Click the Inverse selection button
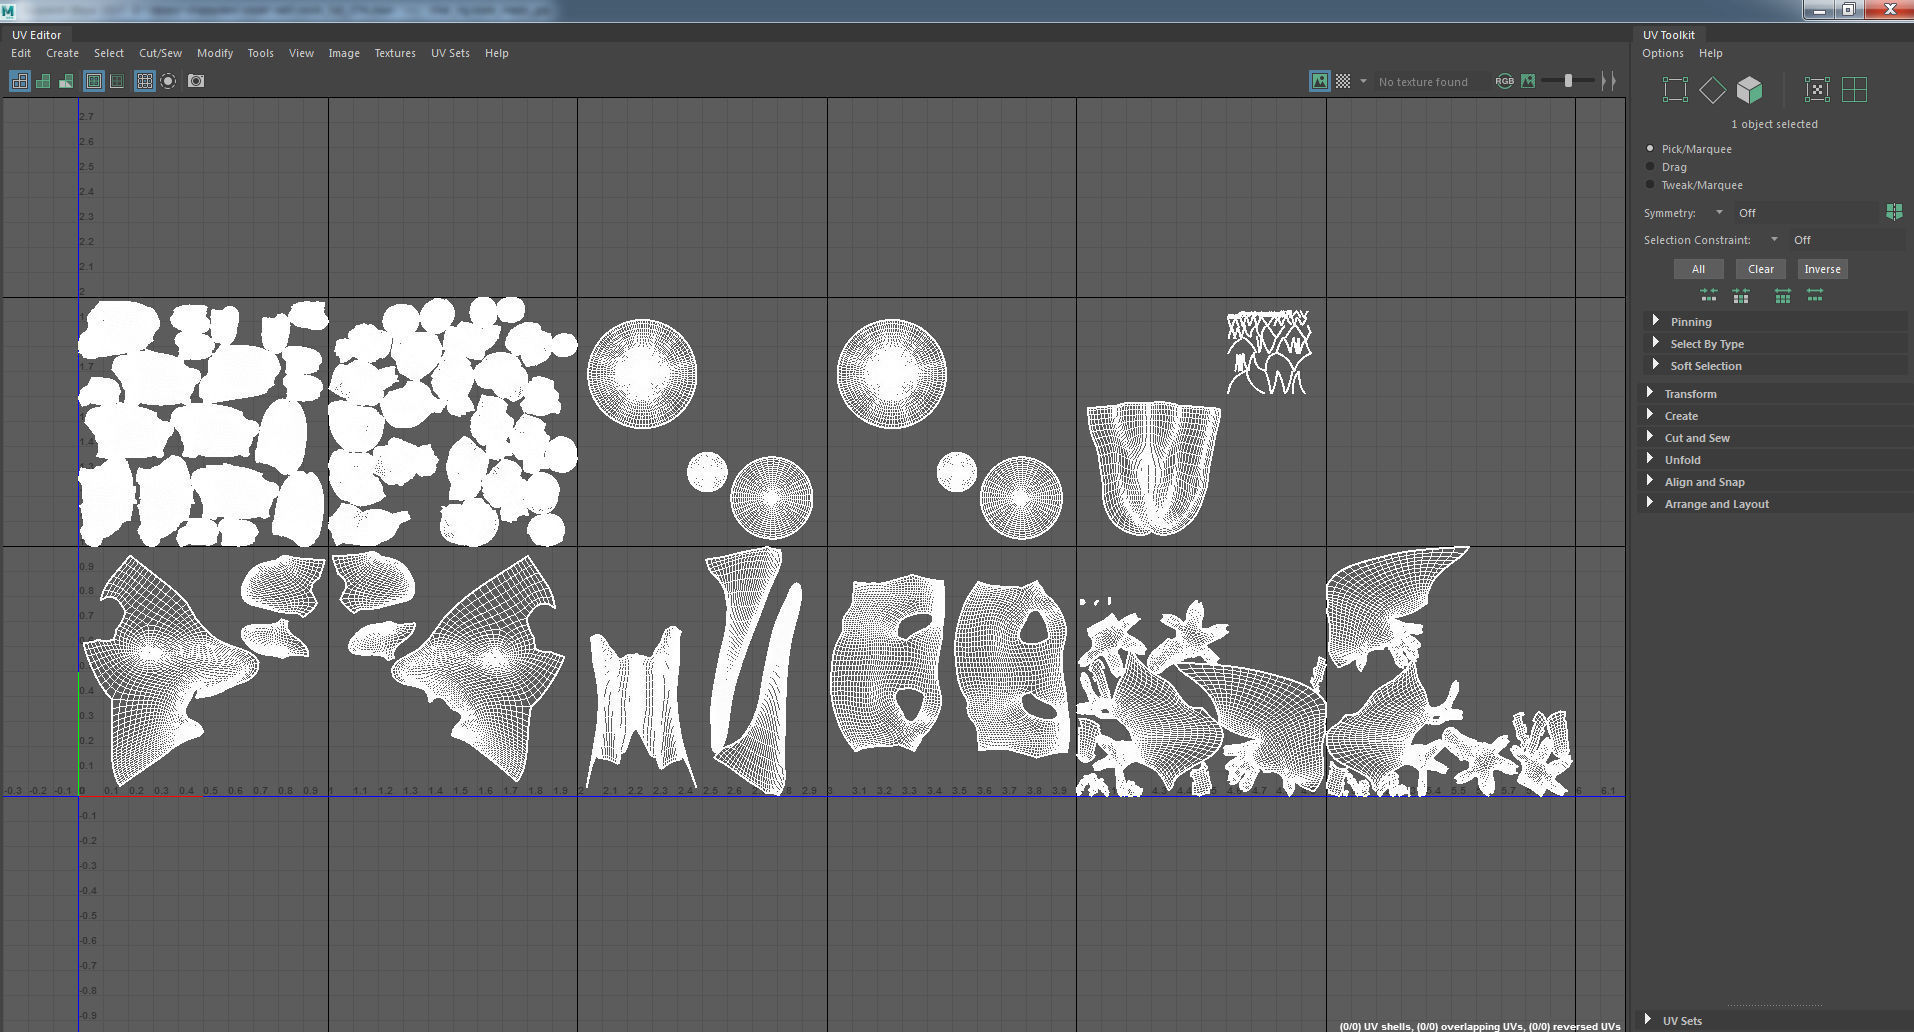1914x1032 pixels. [x=1822, y=269]
